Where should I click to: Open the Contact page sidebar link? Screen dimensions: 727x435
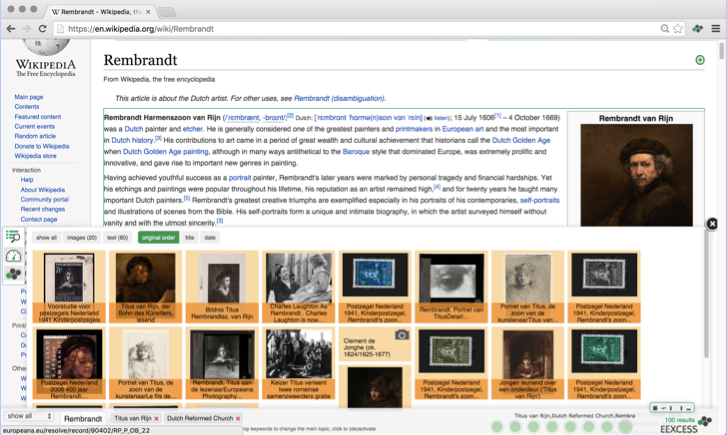tap(39, 219)
